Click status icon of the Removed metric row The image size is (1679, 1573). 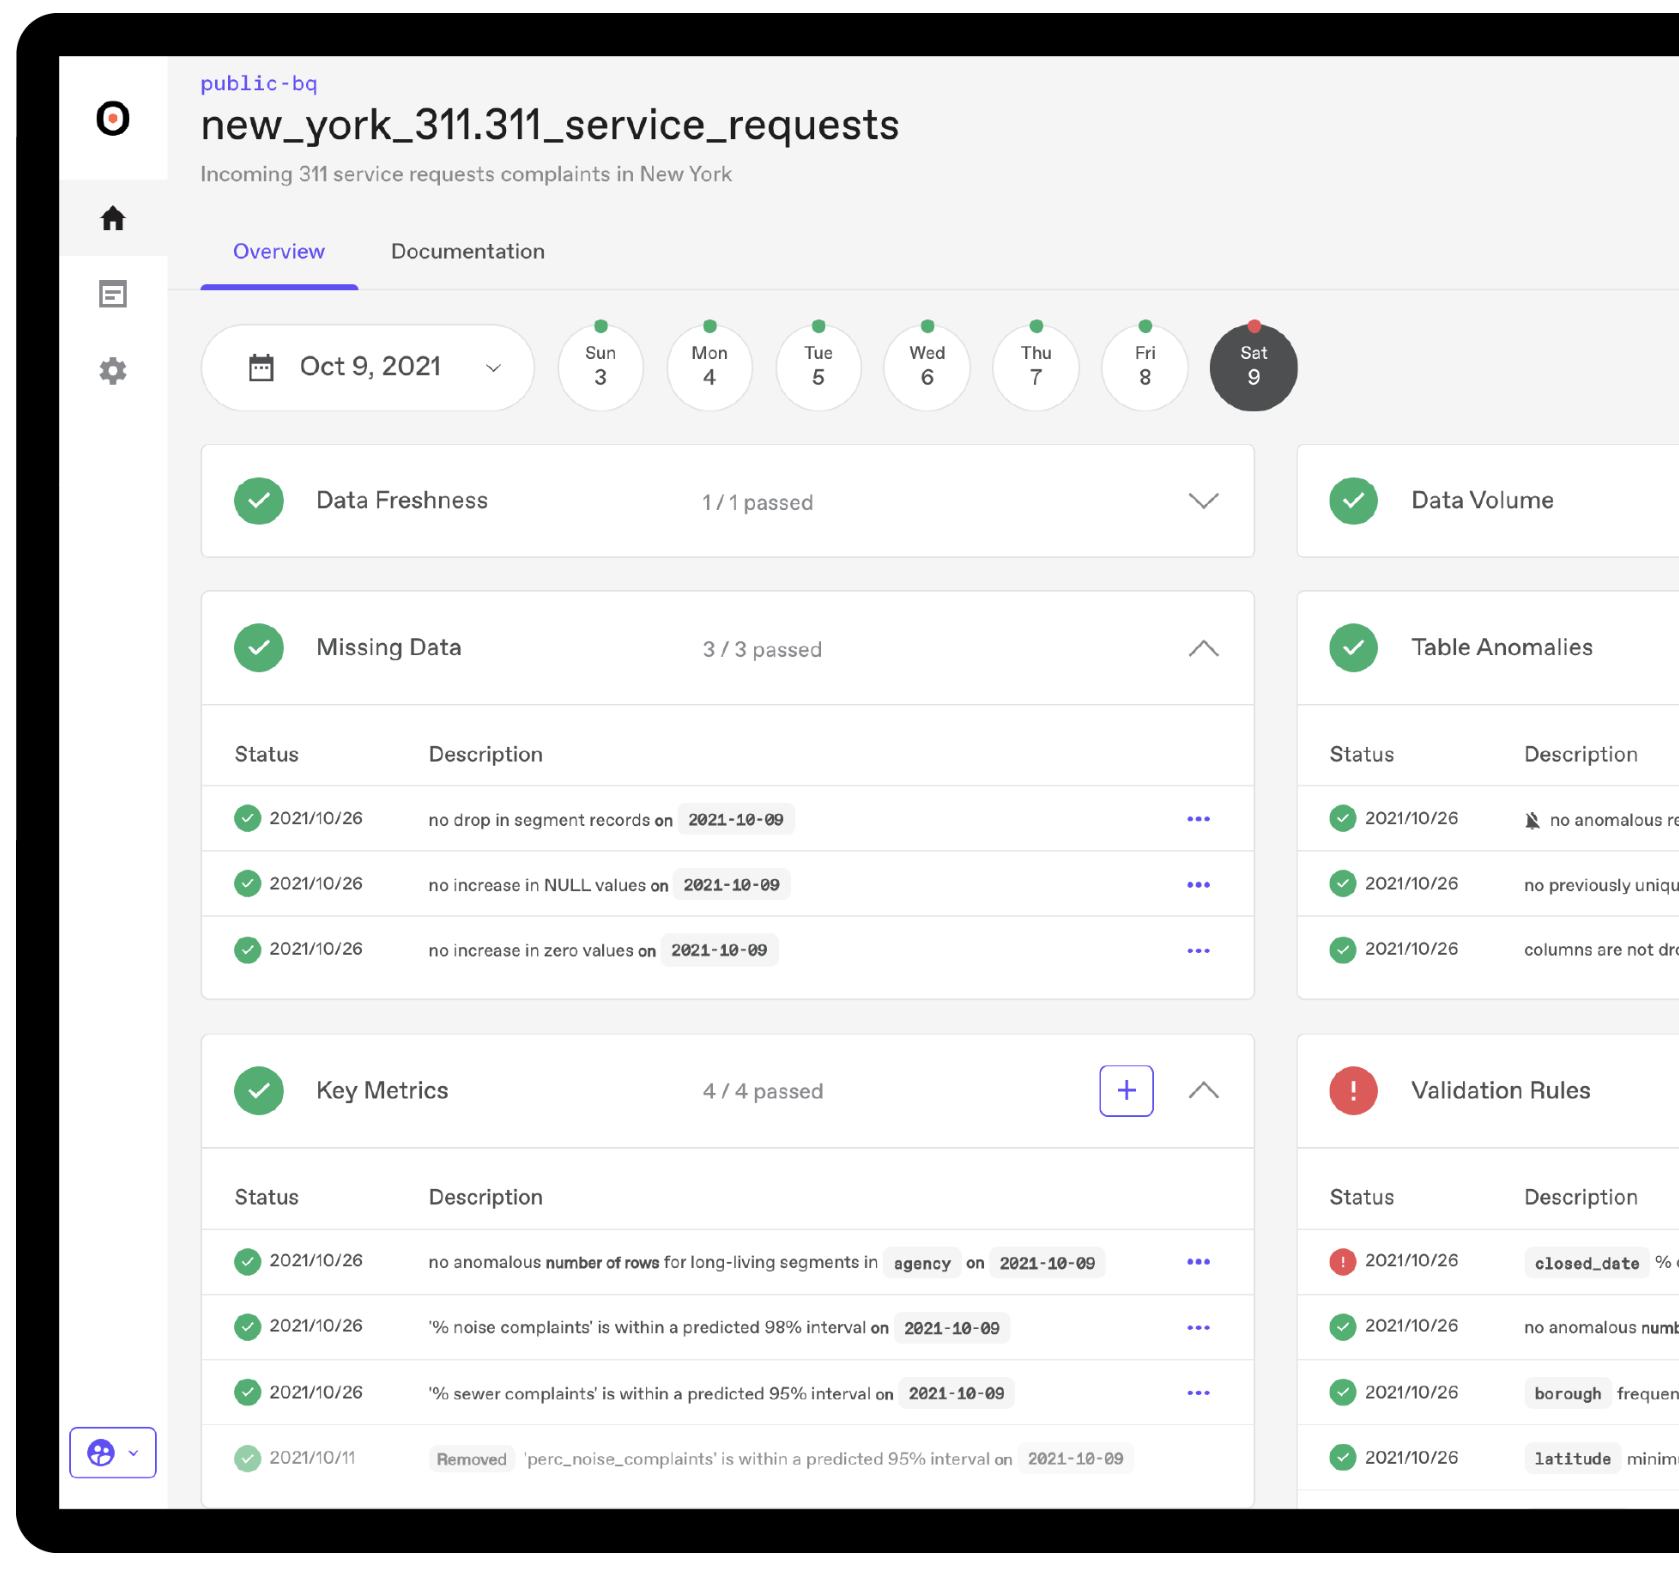pos(247,1458)
